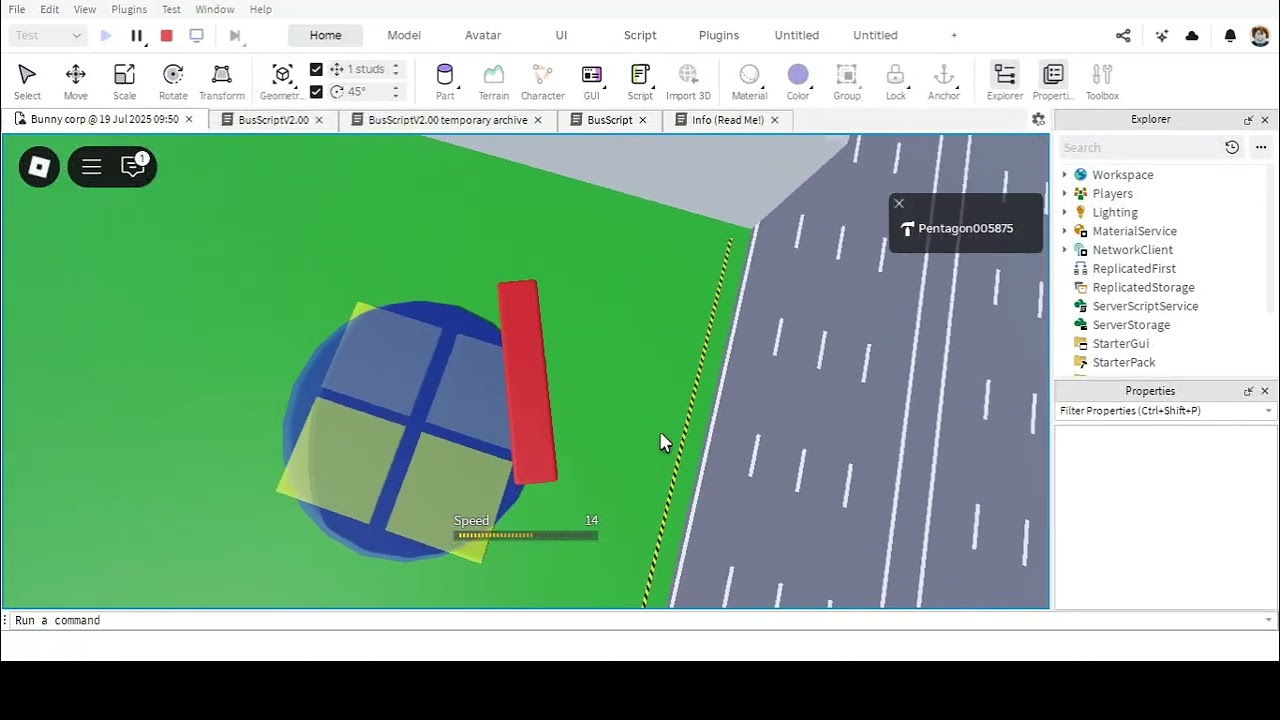
Task: Open the Test mode dropdown
Action: click(48, 35)
